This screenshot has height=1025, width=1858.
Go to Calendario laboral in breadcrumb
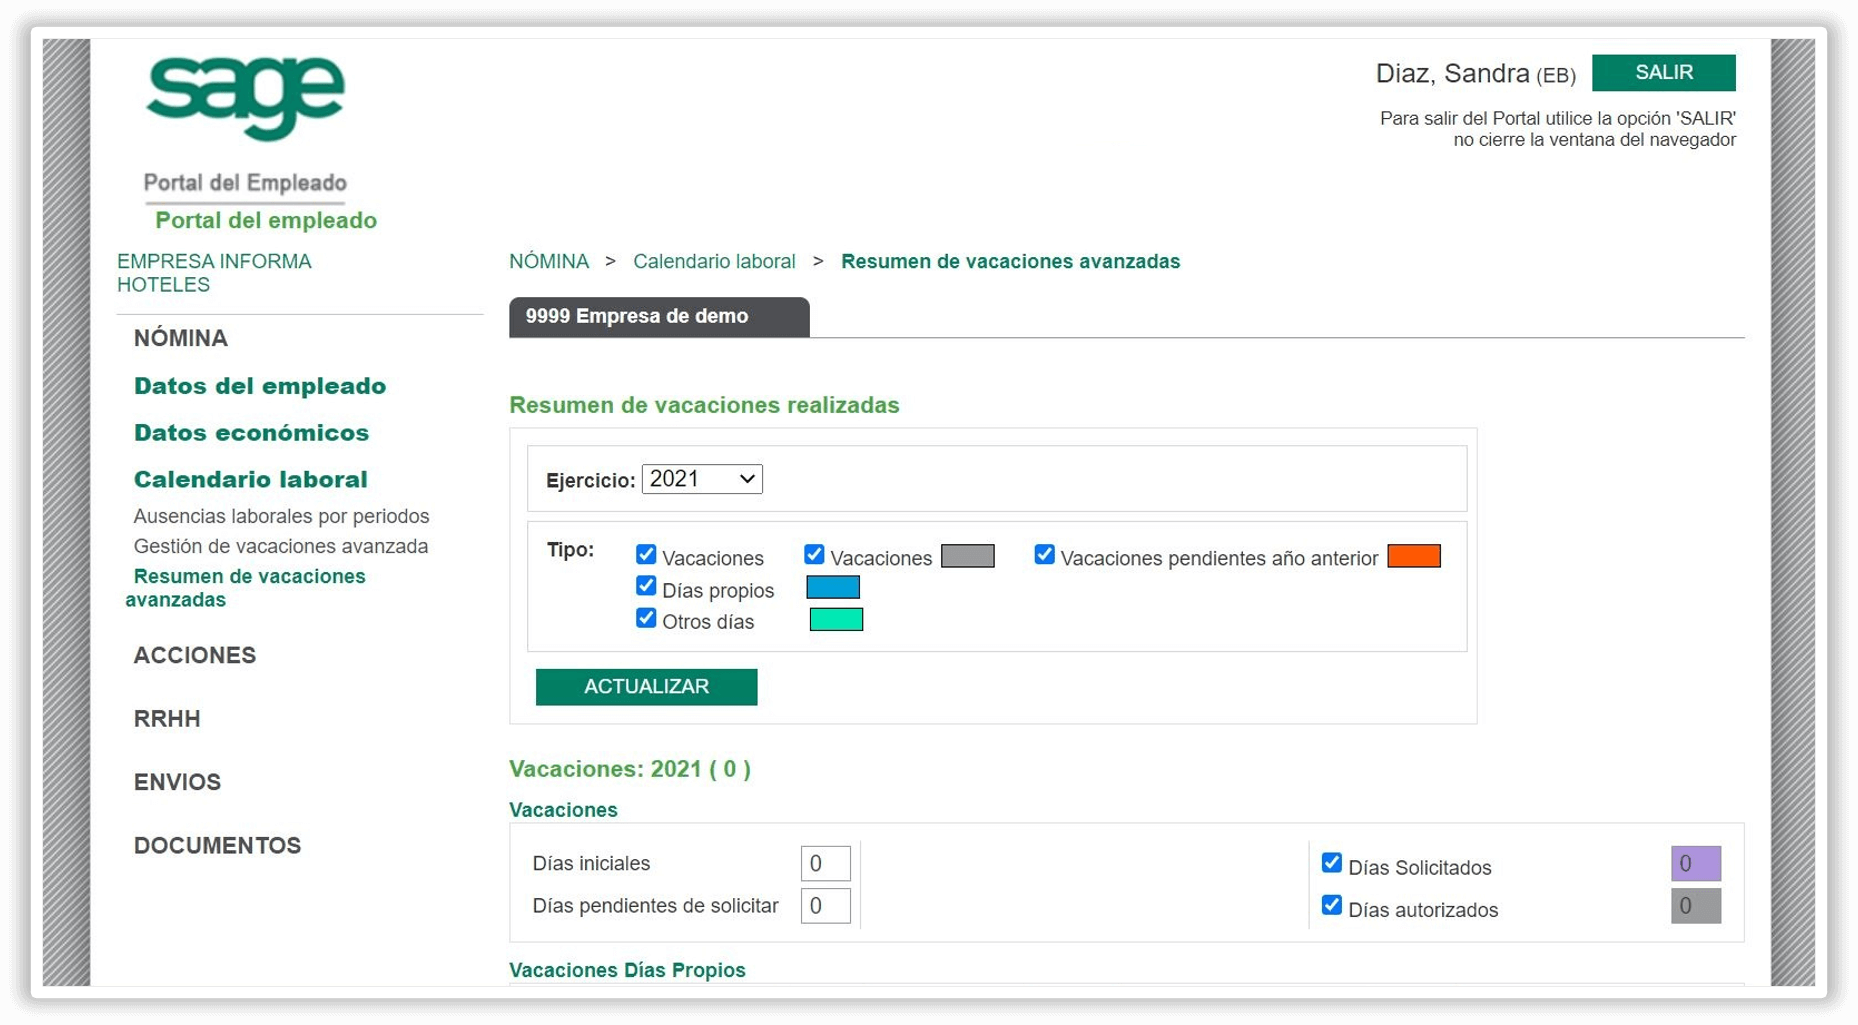[x=714, y=261]
